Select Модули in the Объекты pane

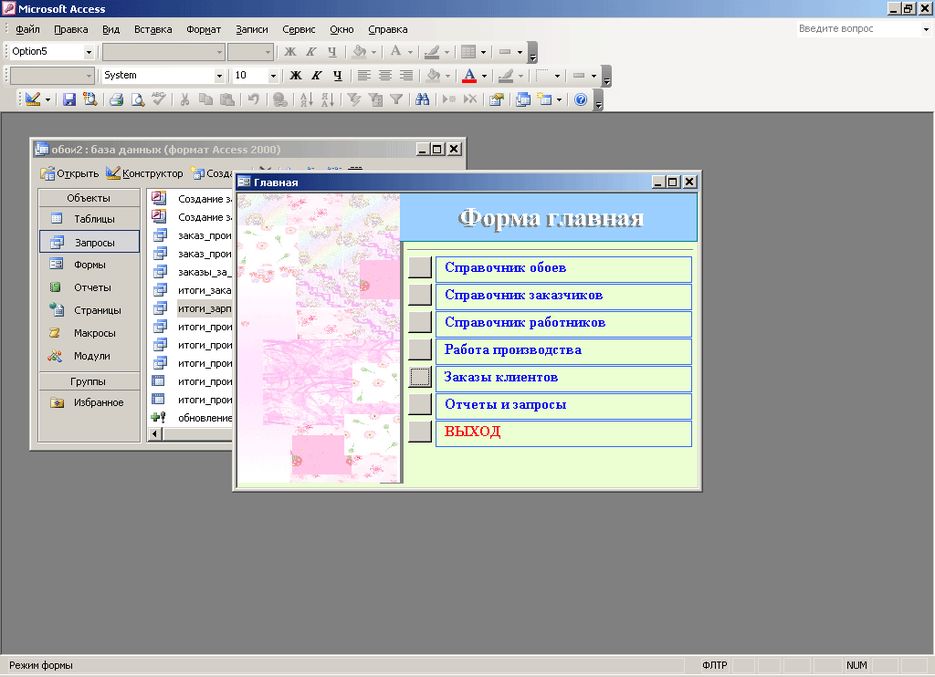point(89,355)
